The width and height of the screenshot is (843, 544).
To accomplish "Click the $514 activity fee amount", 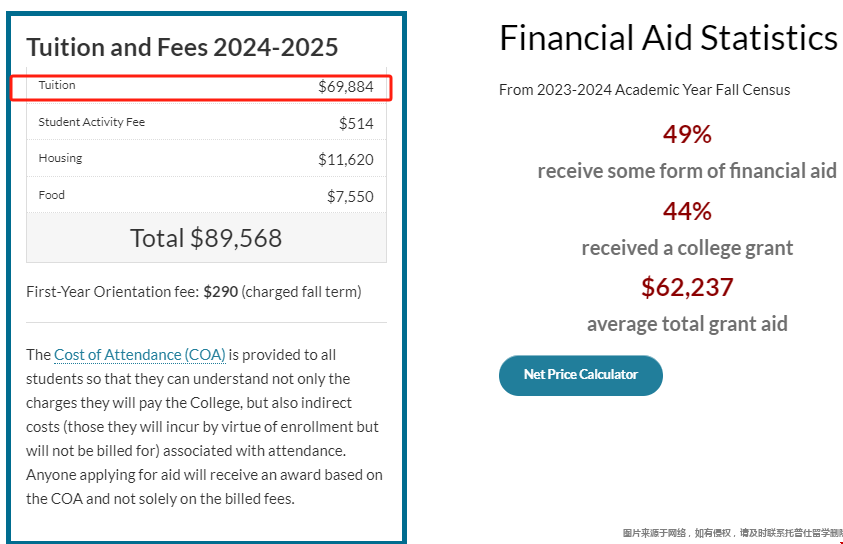I will point(356,124).
